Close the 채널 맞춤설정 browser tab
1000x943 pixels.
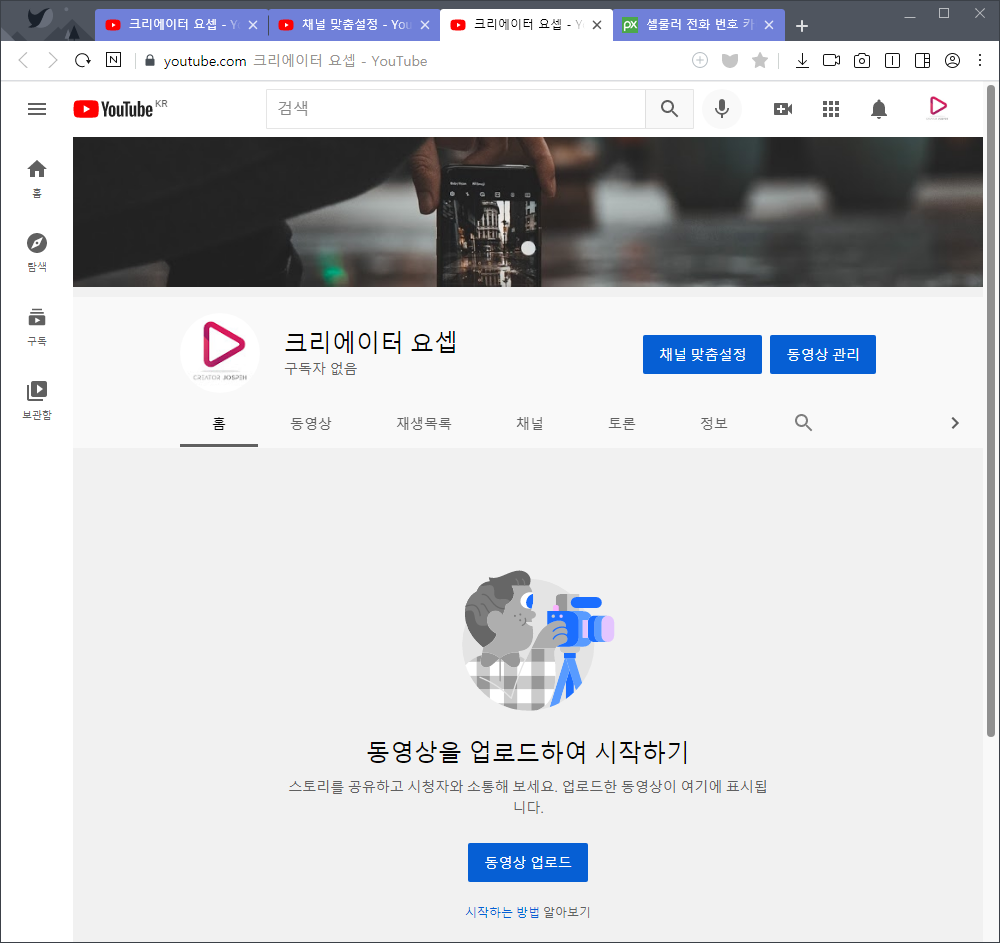click(x=425, y=25)
